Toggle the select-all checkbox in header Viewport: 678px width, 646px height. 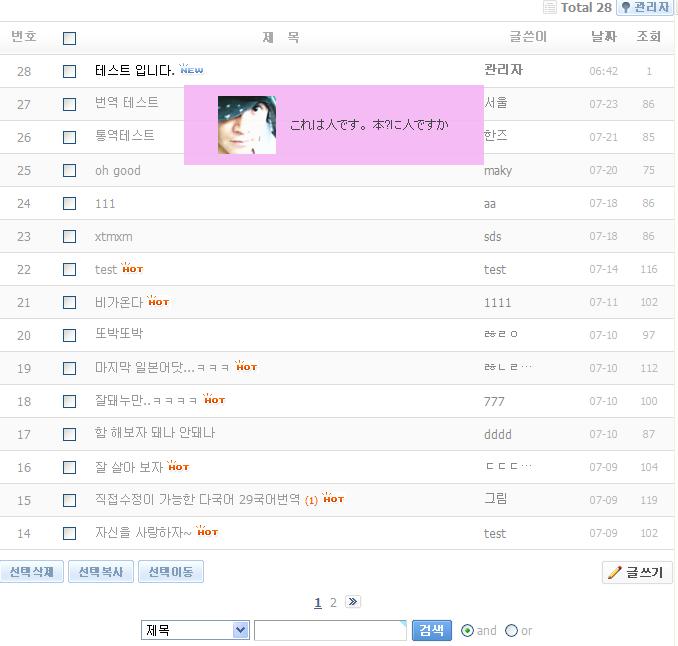(69, 38)
